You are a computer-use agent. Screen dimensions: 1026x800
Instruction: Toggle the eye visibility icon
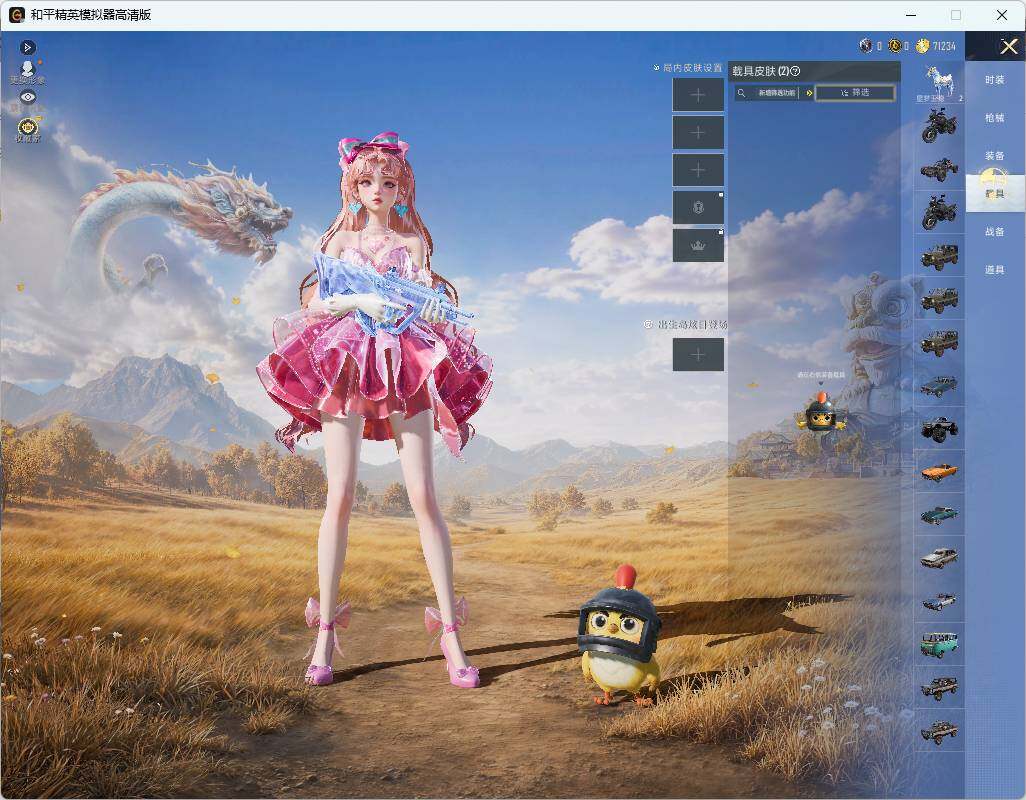(x=27, y=97)
